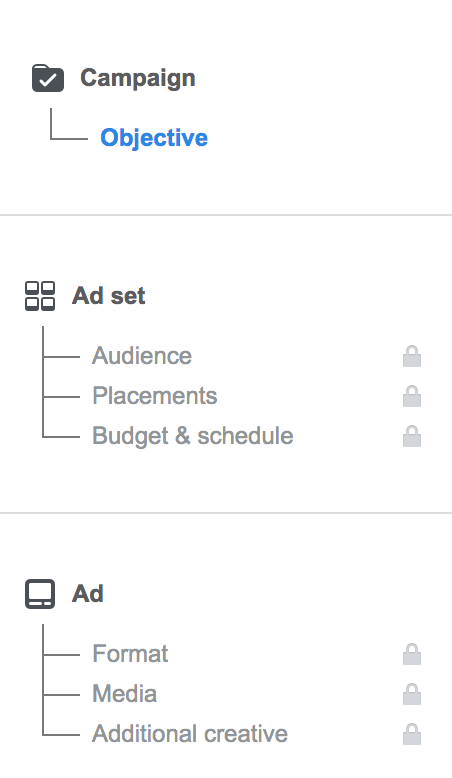Open the Objective step
This screenshot has width=452, height=778.
pyautogui.click(x=154, y=138)
